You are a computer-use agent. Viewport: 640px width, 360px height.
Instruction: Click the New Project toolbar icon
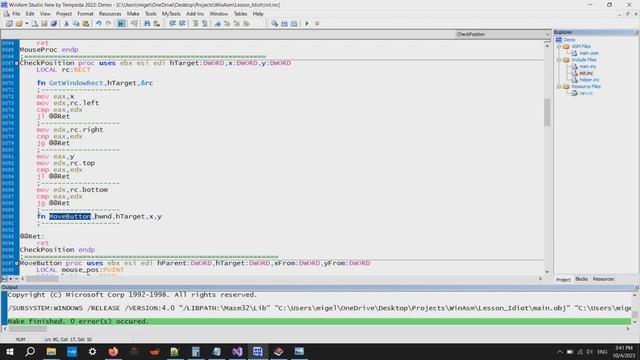click(9, 24)
